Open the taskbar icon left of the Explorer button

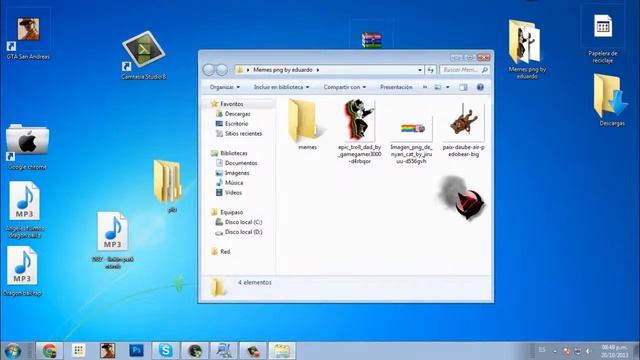(253, 351)
